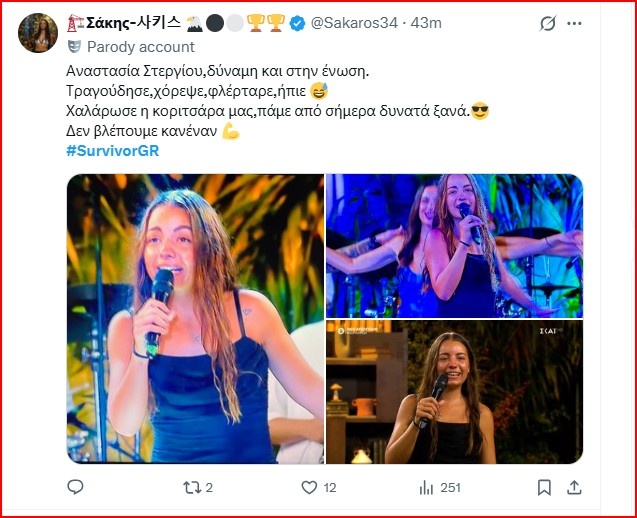Click the blue verified badge
The image size is (637, 518).
tap(297, 23)
